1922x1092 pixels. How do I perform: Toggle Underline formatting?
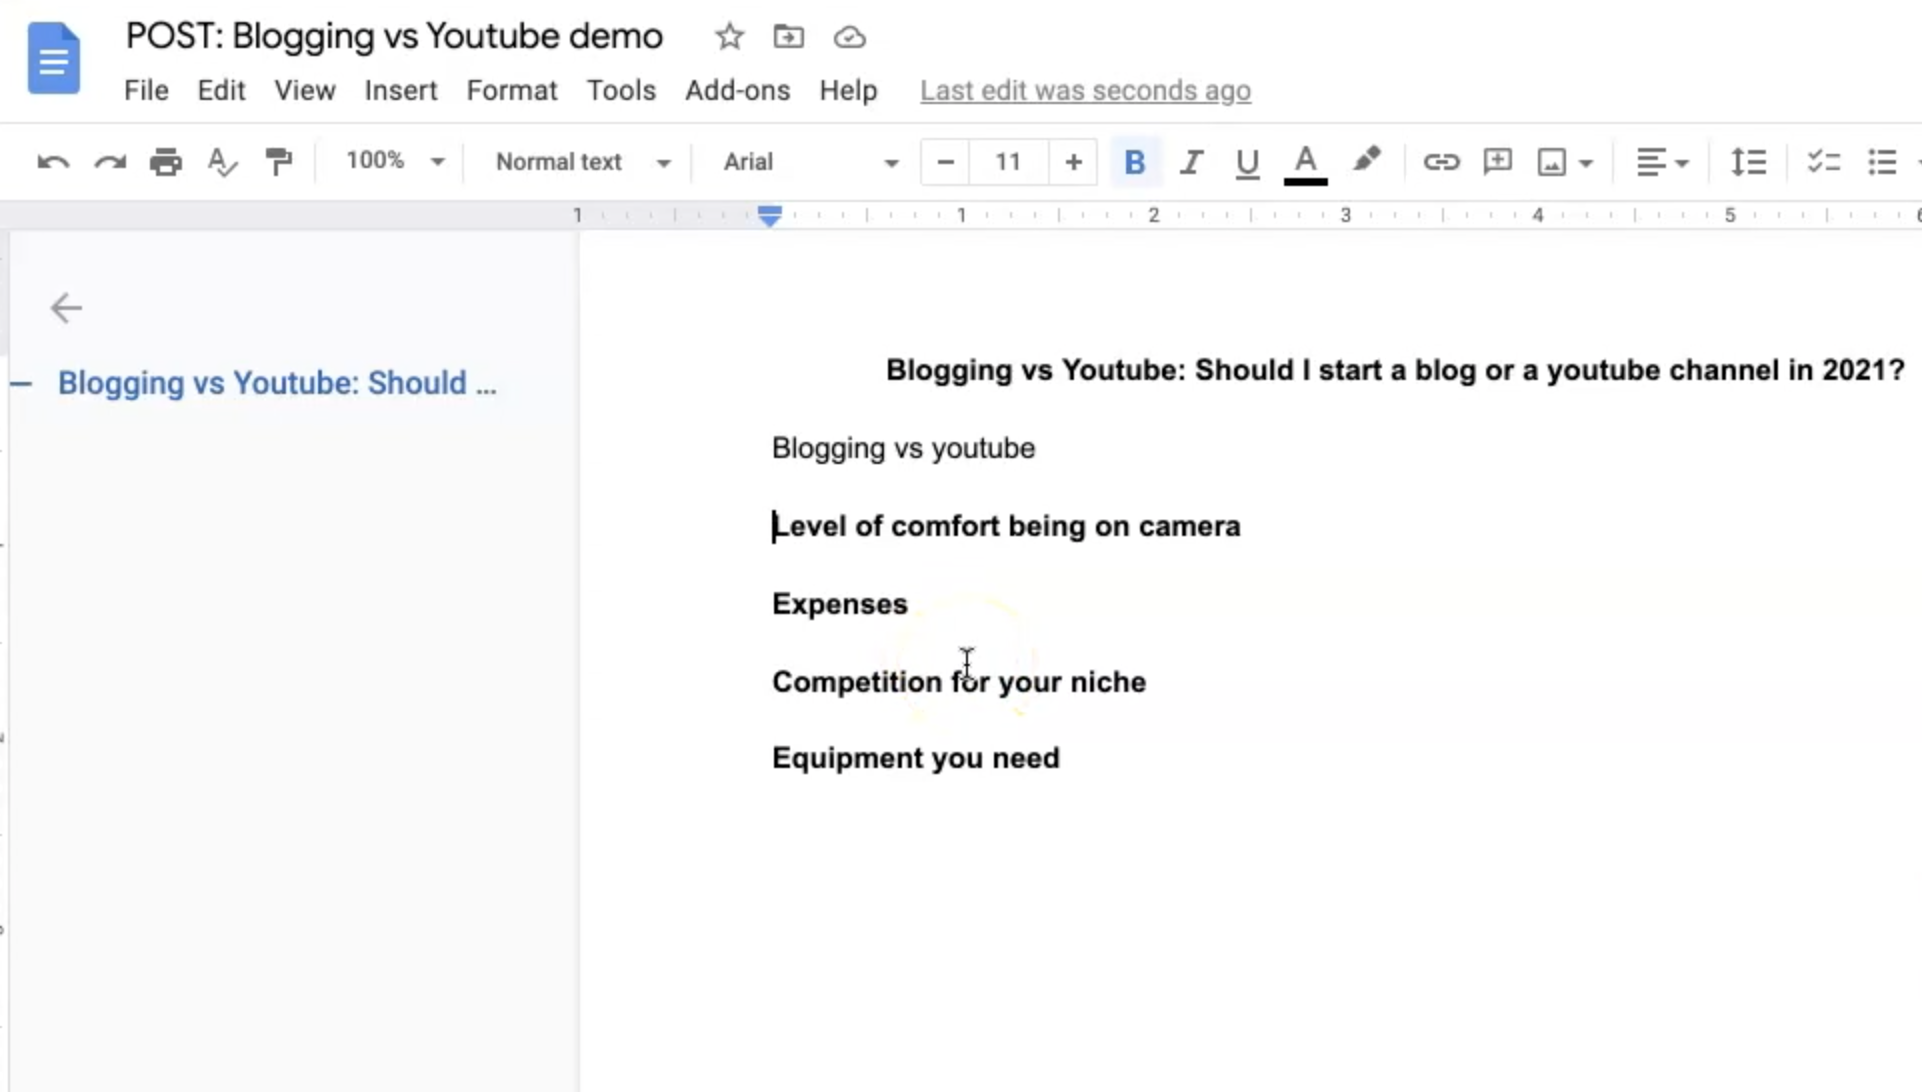(1247, 162)
